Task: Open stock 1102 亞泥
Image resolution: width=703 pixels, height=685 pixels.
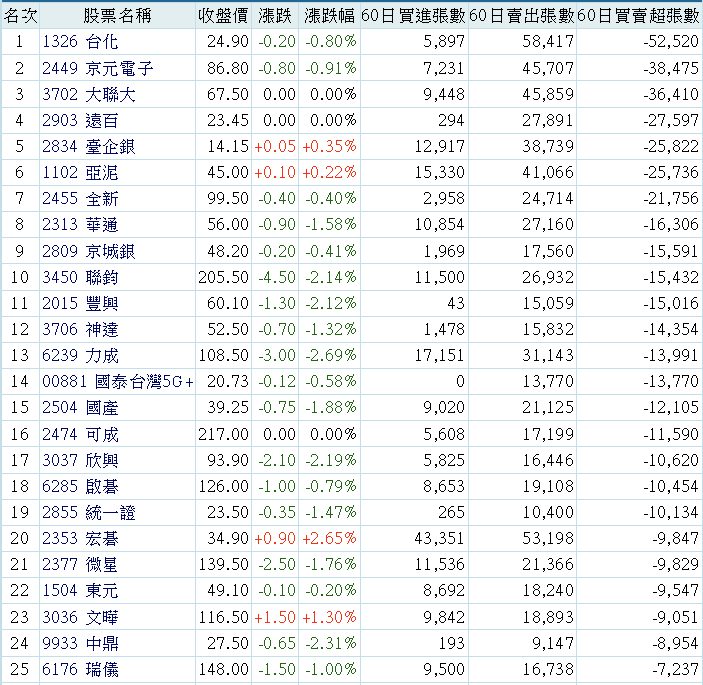Action: coord(80,172)
